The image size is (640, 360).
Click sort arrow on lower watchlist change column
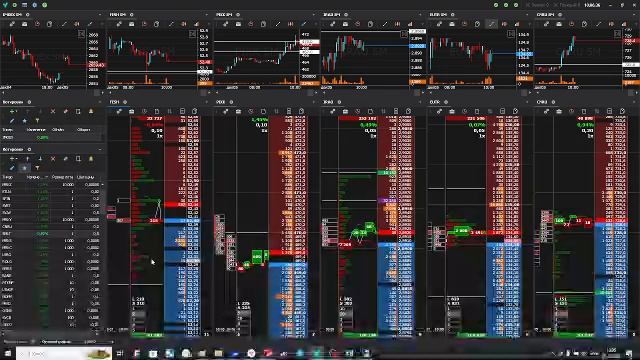click(x=46, y=177)
